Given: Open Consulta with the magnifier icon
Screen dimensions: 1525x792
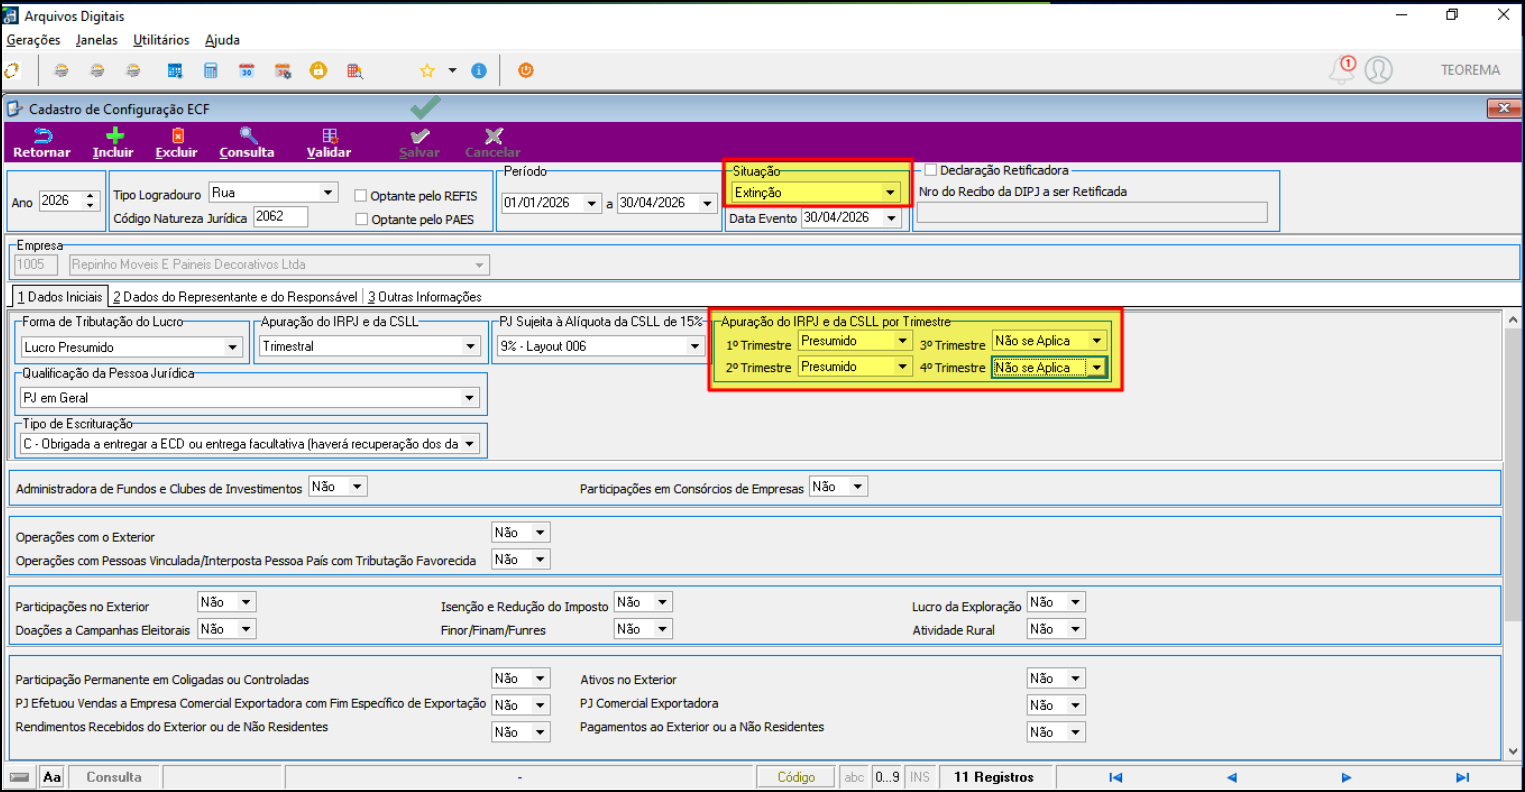Looking at the screenshot, I should tap(247, 143).
